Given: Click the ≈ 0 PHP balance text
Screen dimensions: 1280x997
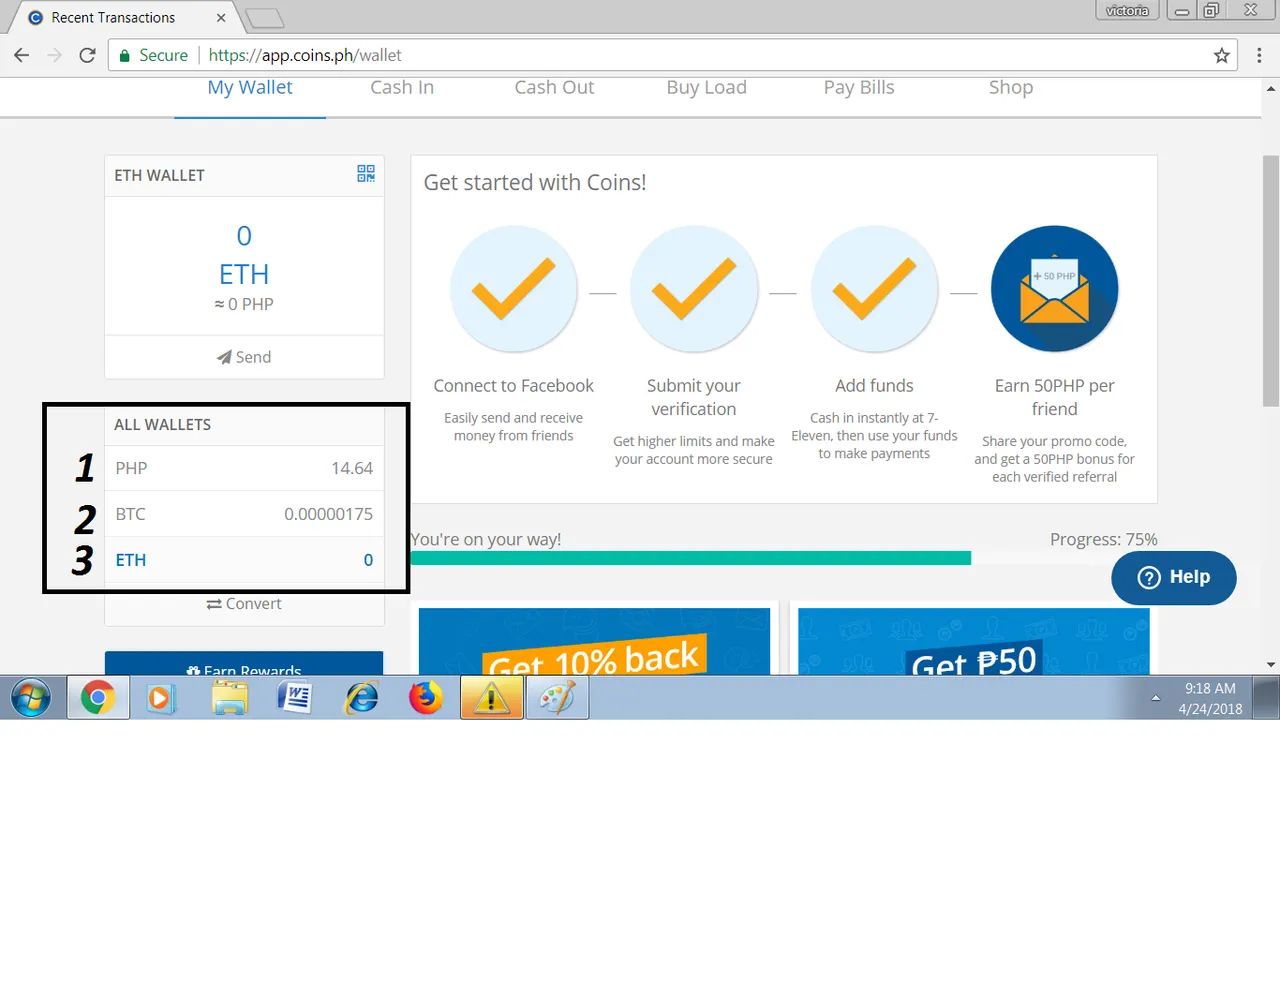Looking at the screenshot, I should [244, 304].
